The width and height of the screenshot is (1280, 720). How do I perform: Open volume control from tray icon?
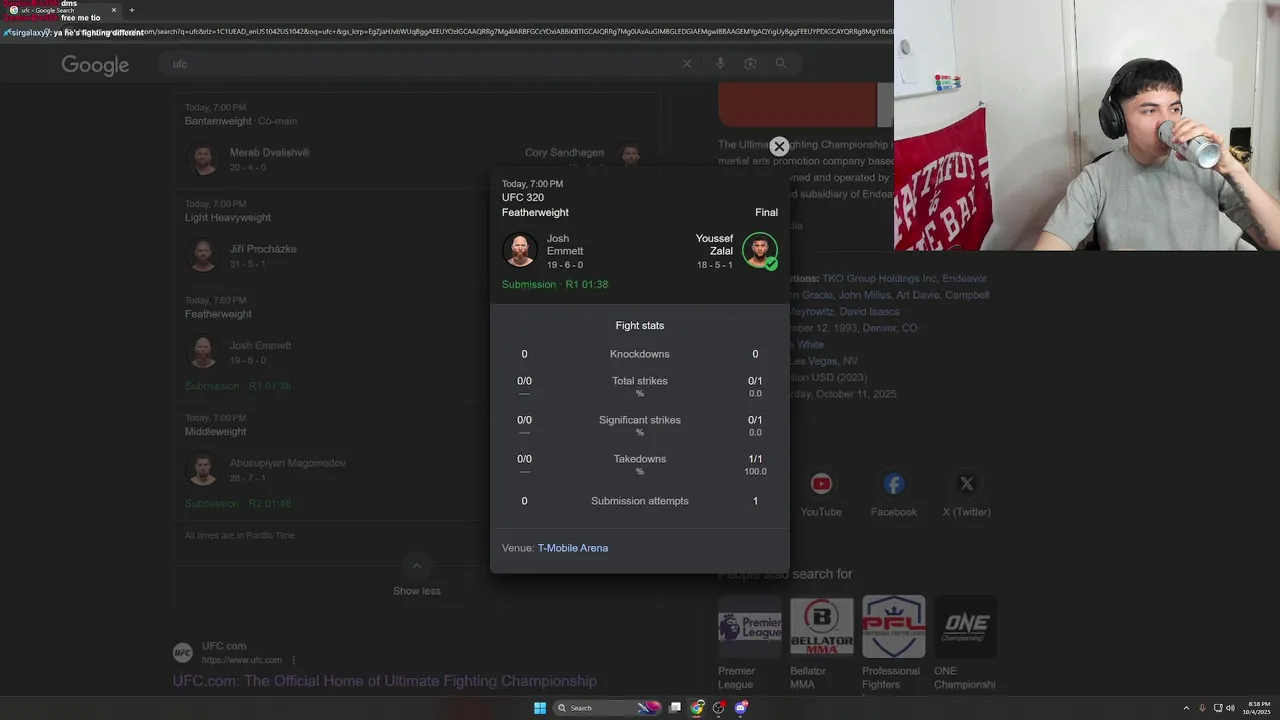(x=1230, y=708)
